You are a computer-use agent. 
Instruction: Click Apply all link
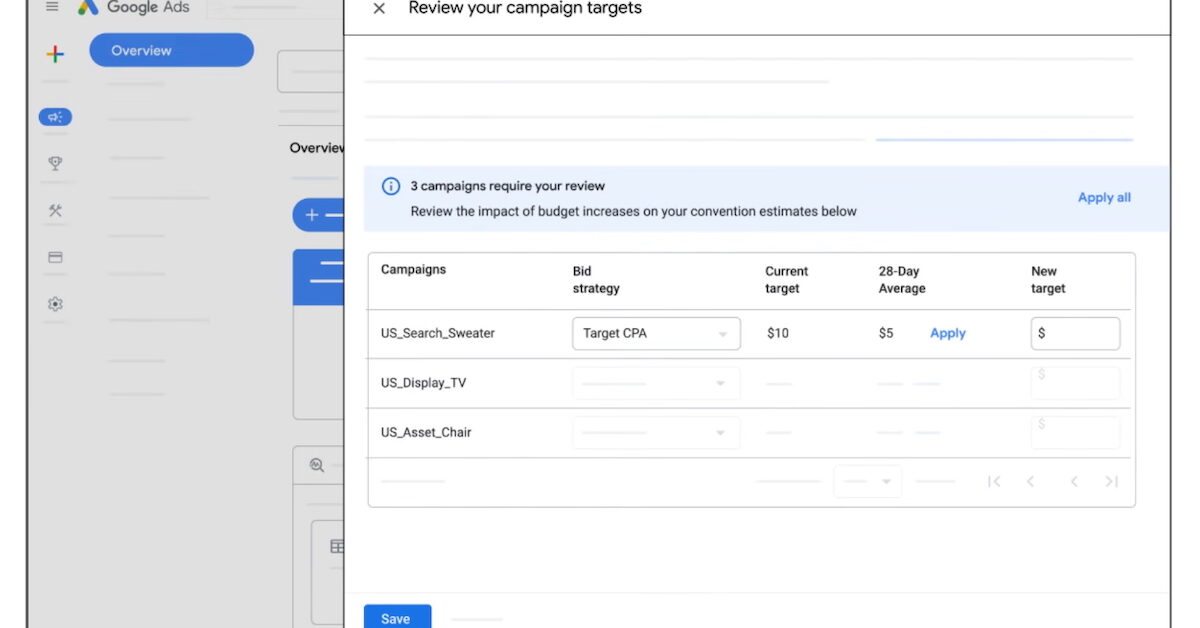(1104, 198)
